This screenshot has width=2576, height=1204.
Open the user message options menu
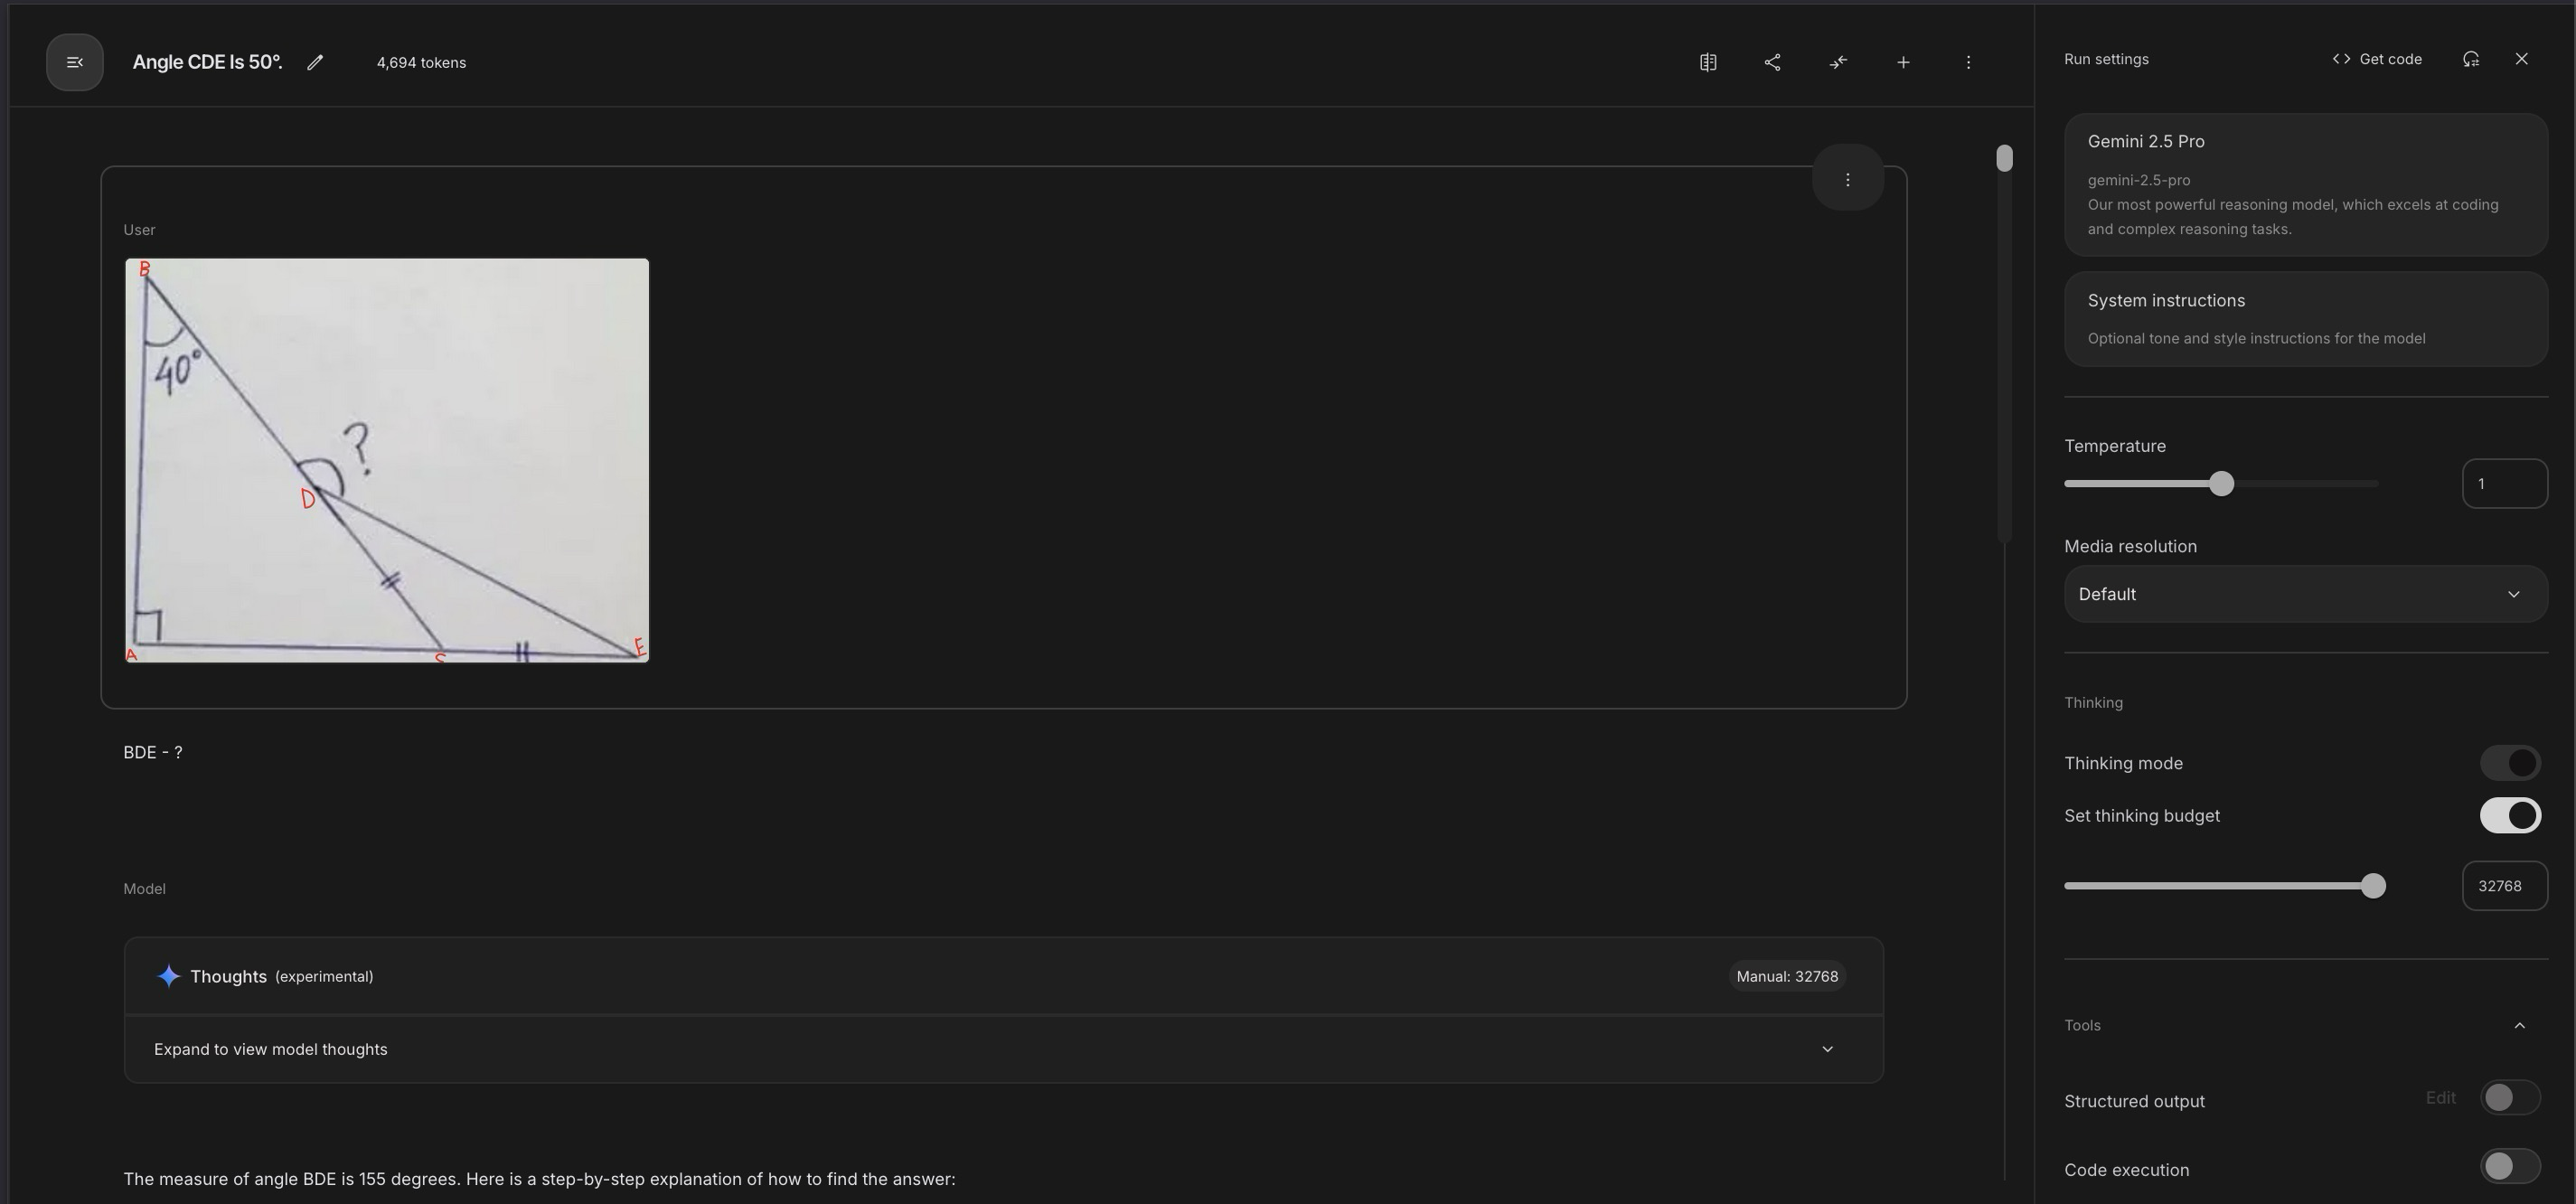1847,180
